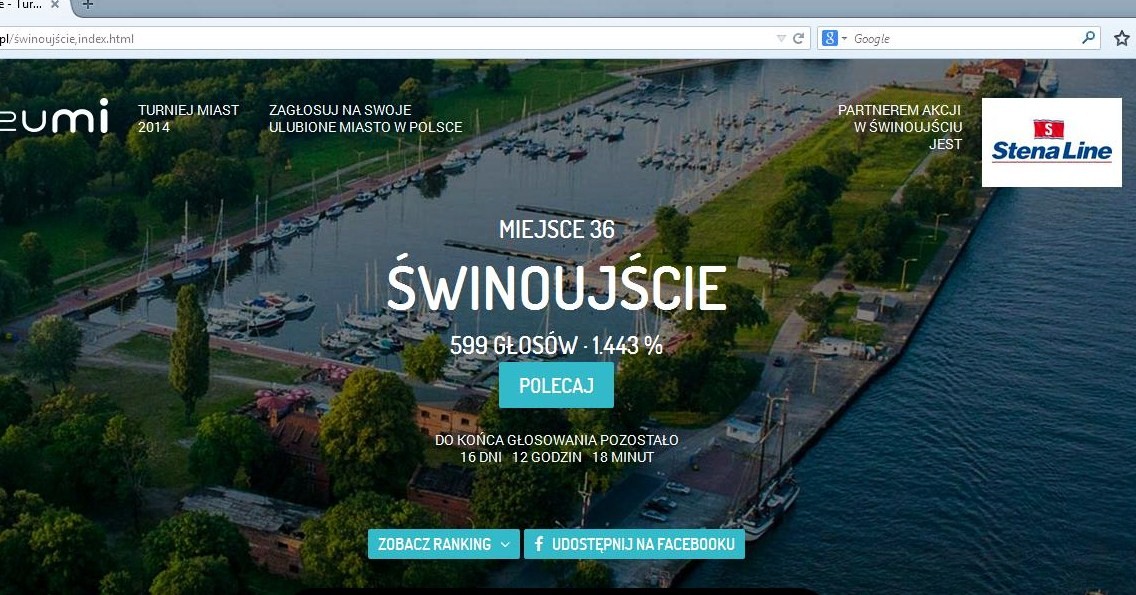This screenshot has height=595, width=1136.
Task: Bookmark this page with the star icon
Action: [x=1121, y=38]
